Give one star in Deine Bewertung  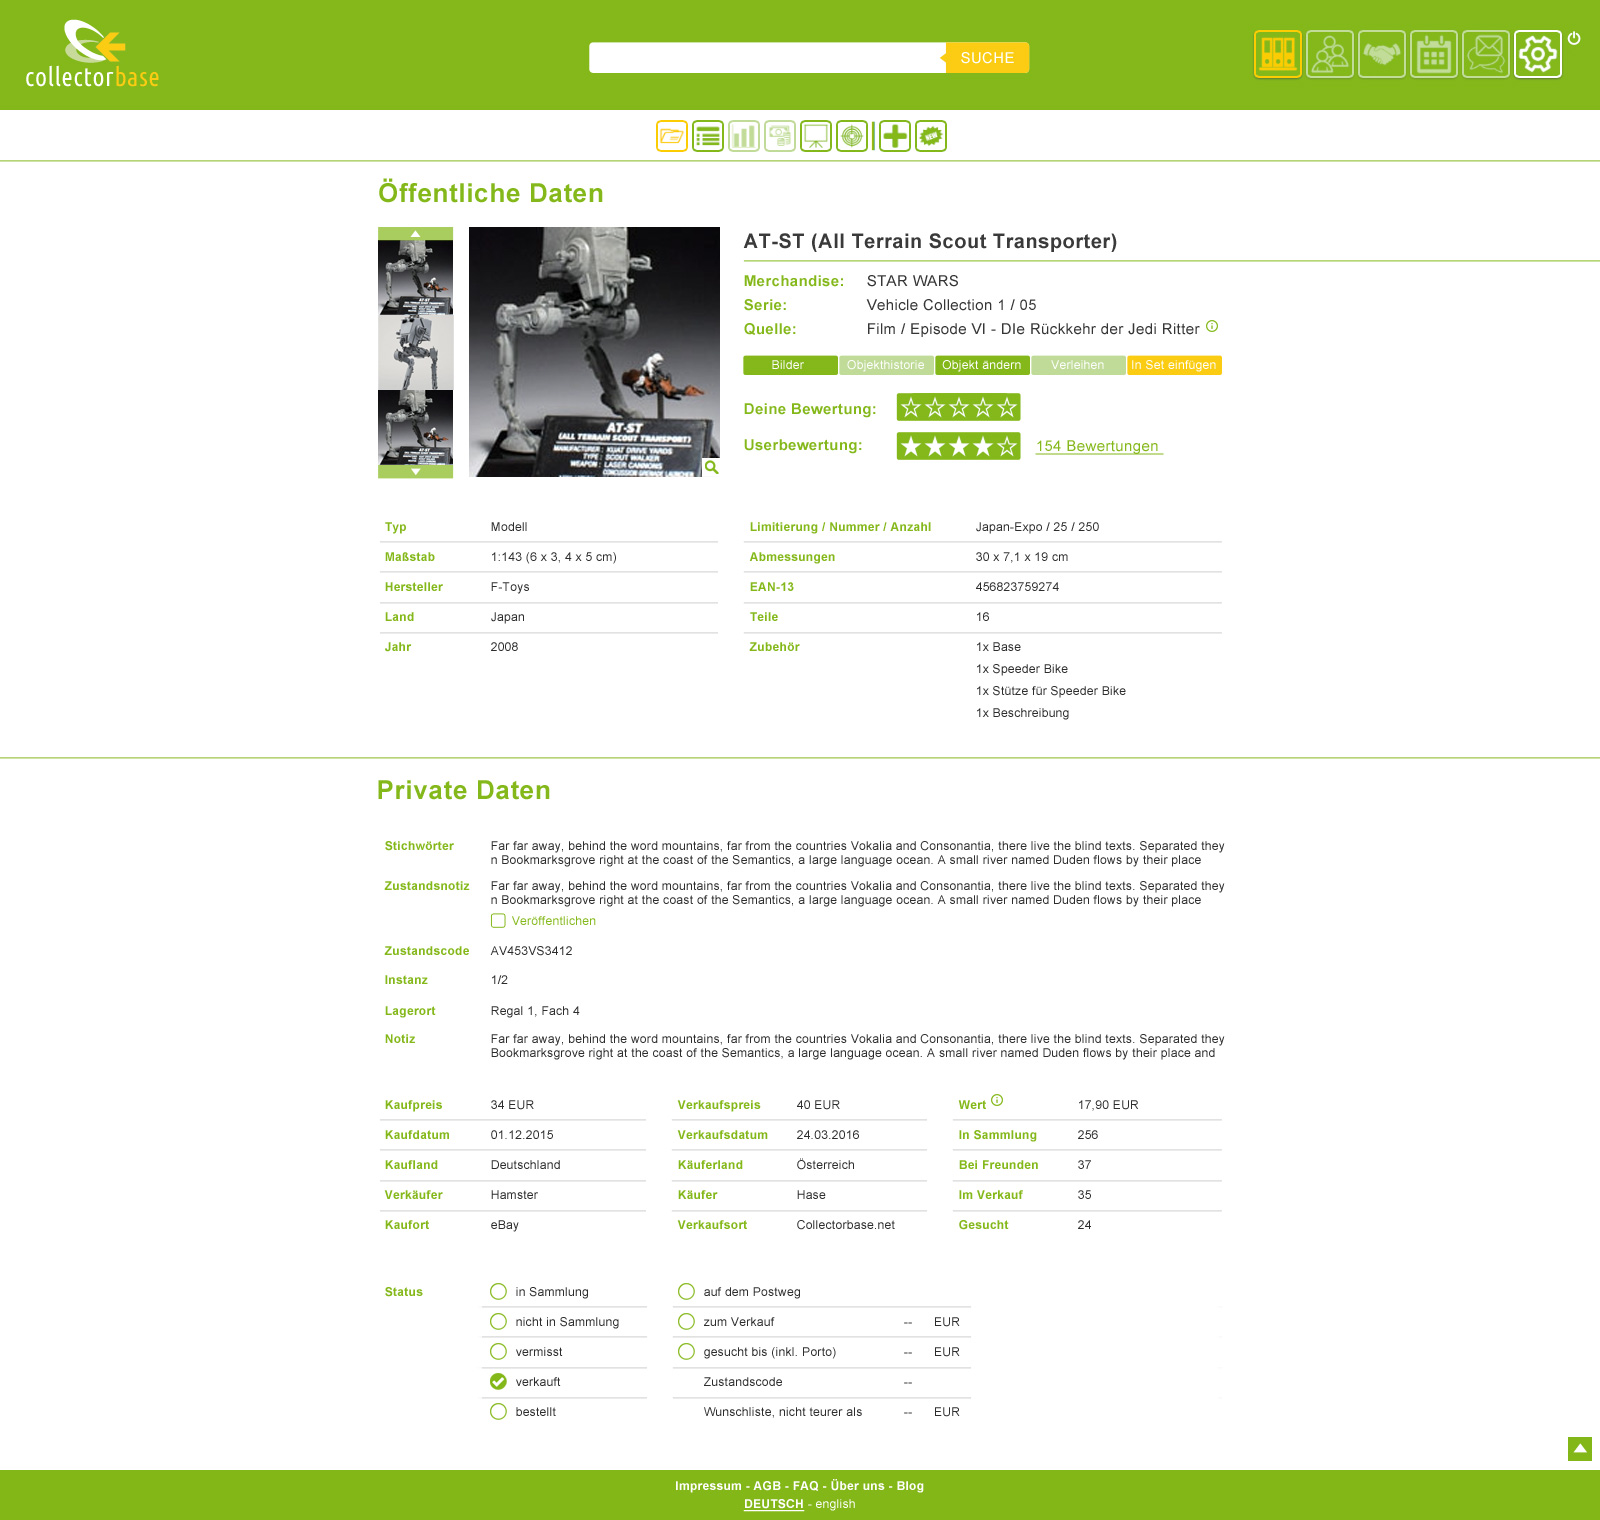[910, 407]
